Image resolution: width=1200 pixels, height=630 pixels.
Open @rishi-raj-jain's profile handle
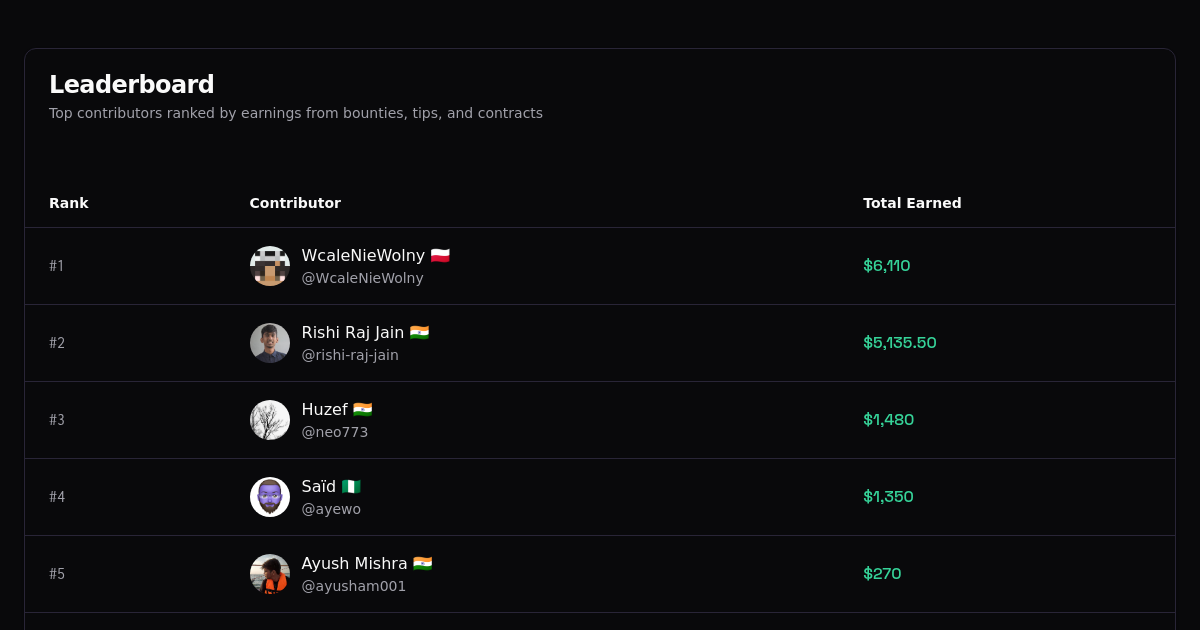(349, 355)
